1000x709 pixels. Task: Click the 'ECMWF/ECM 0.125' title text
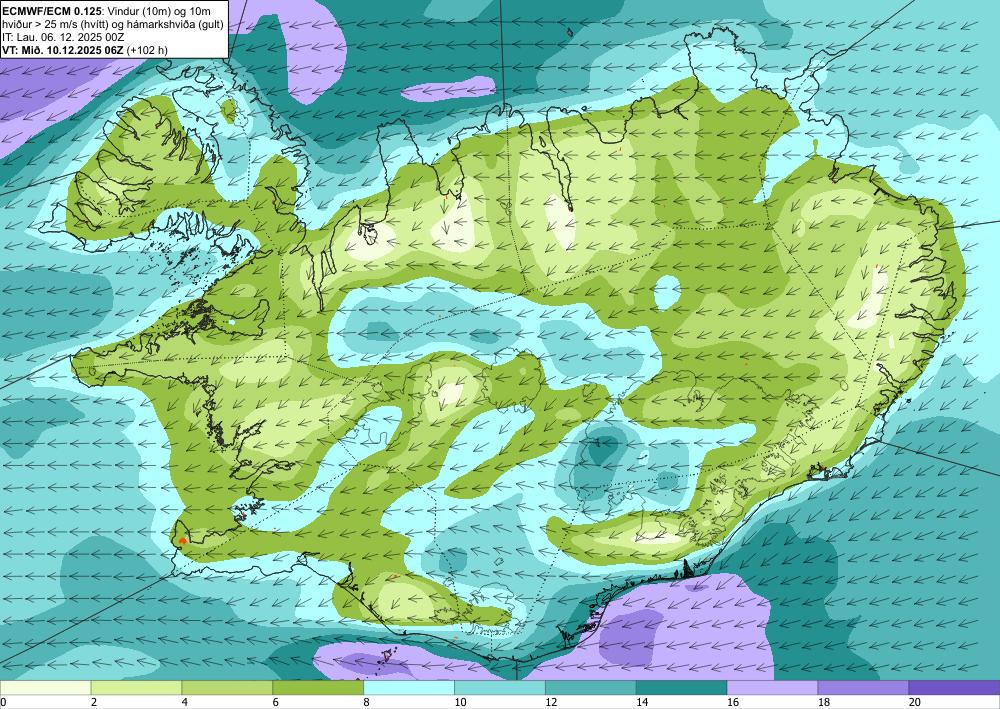pos(52,11)
